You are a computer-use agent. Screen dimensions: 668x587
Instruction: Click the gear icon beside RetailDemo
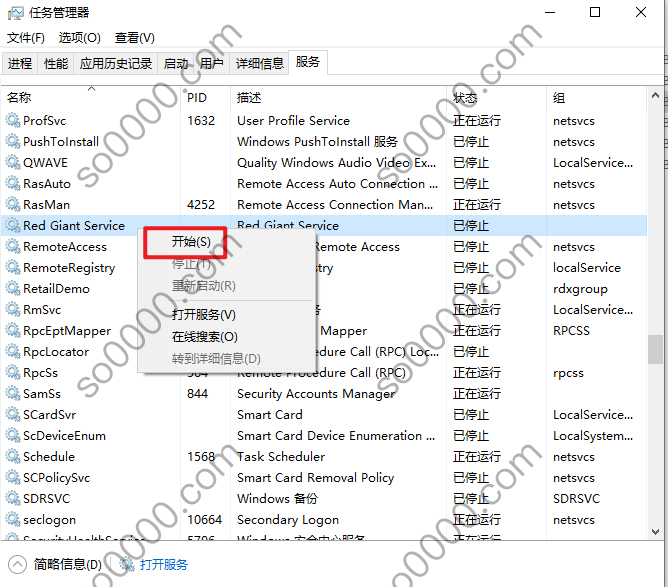pos(13,288)
